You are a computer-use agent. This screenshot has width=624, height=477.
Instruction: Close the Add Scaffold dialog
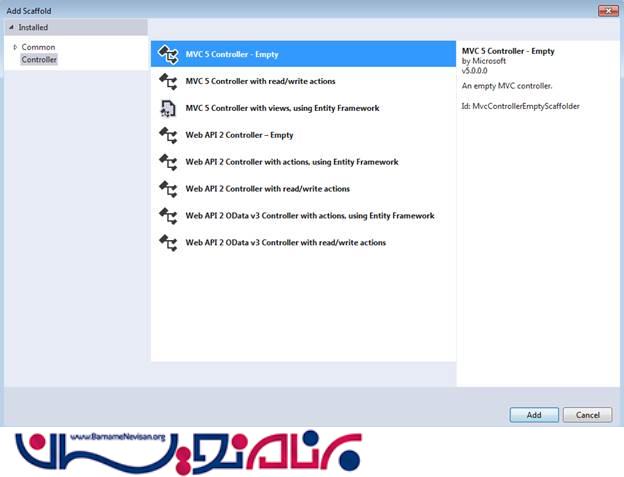pyautogui.click(x=608, y=11)
